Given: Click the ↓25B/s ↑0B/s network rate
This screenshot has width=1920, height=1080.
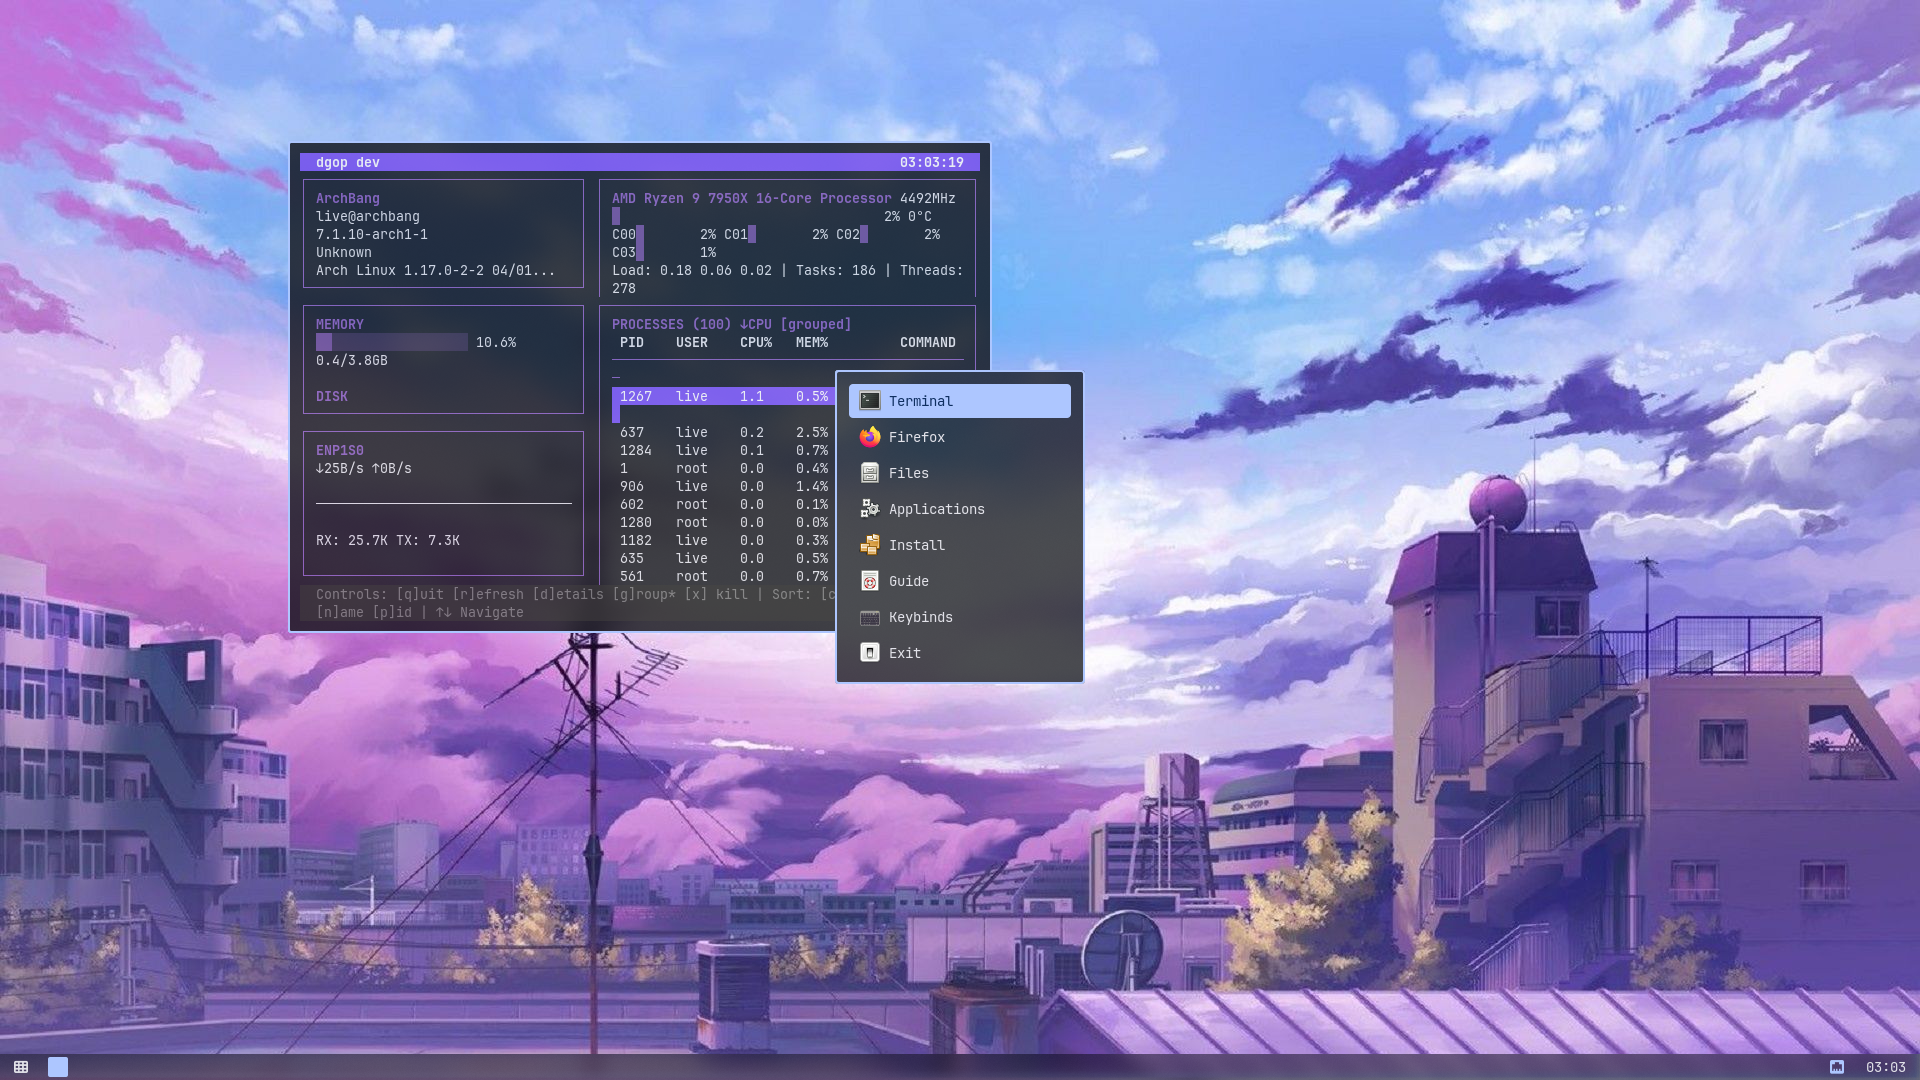Looking at the screenshot, I should [364, 468].
